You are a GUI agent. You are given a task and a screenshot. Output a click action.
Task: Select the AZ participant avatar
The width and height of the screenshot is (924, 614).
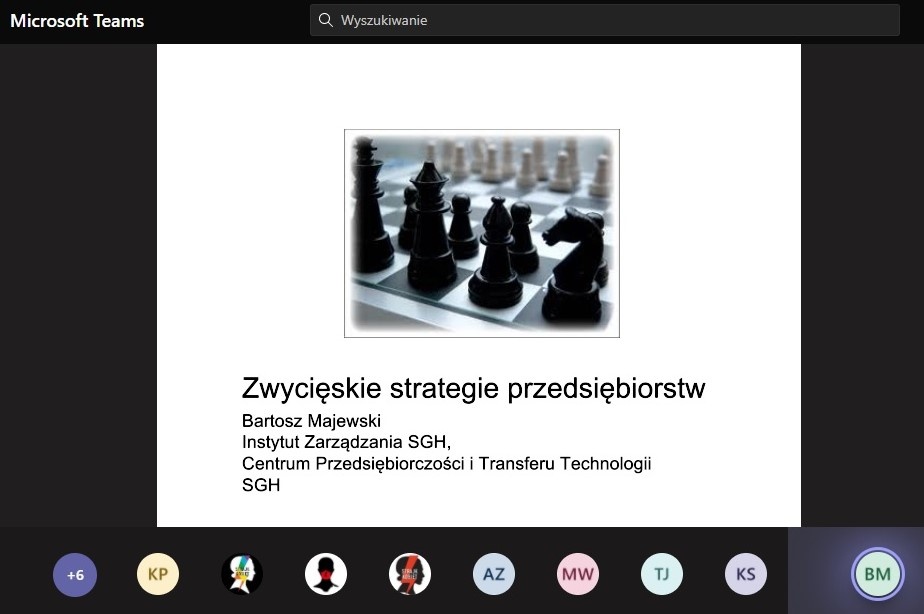[x=494, y=574]
